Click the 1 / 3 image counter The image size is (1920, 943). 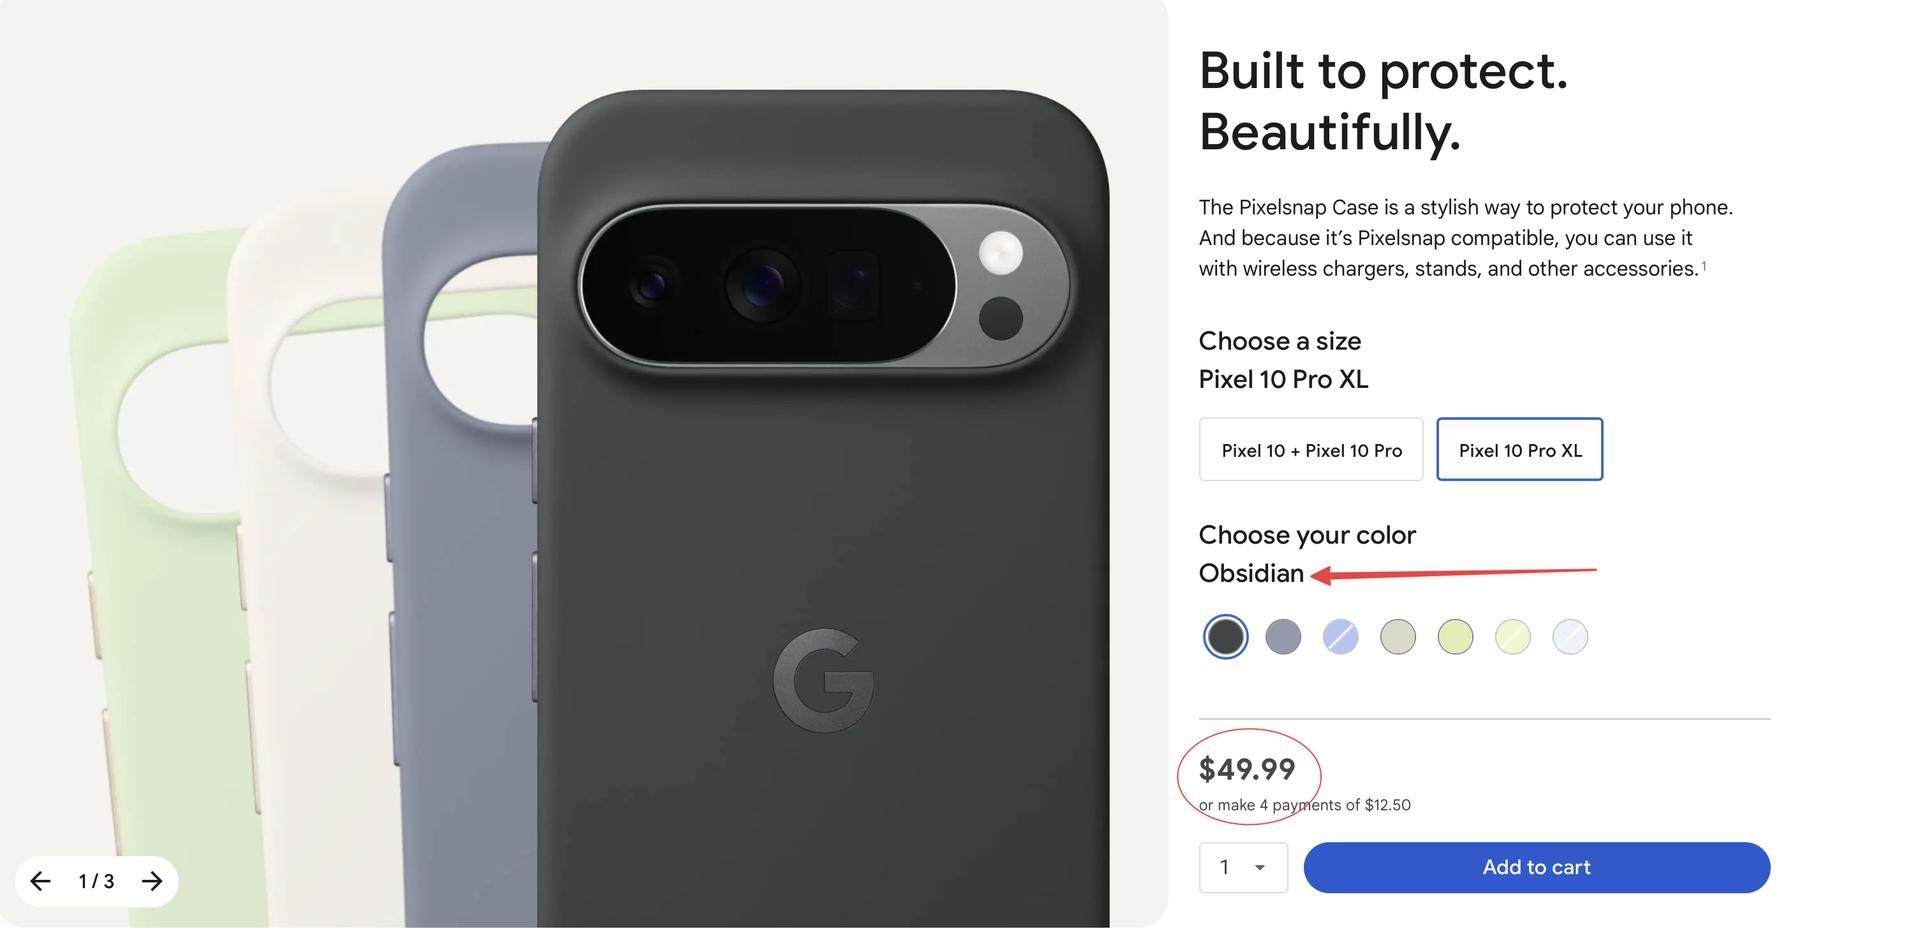pos(96,881)
